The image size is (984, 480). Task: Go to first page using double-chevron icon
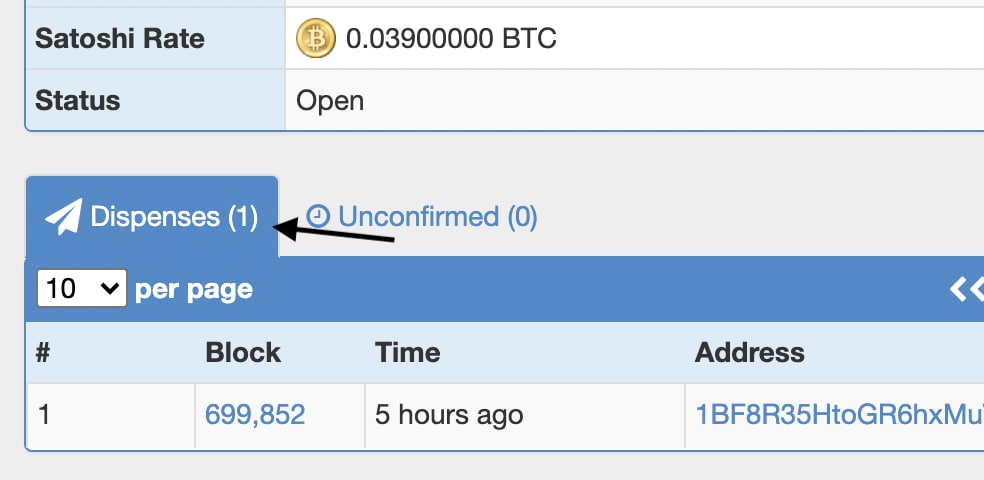point(967,289)
